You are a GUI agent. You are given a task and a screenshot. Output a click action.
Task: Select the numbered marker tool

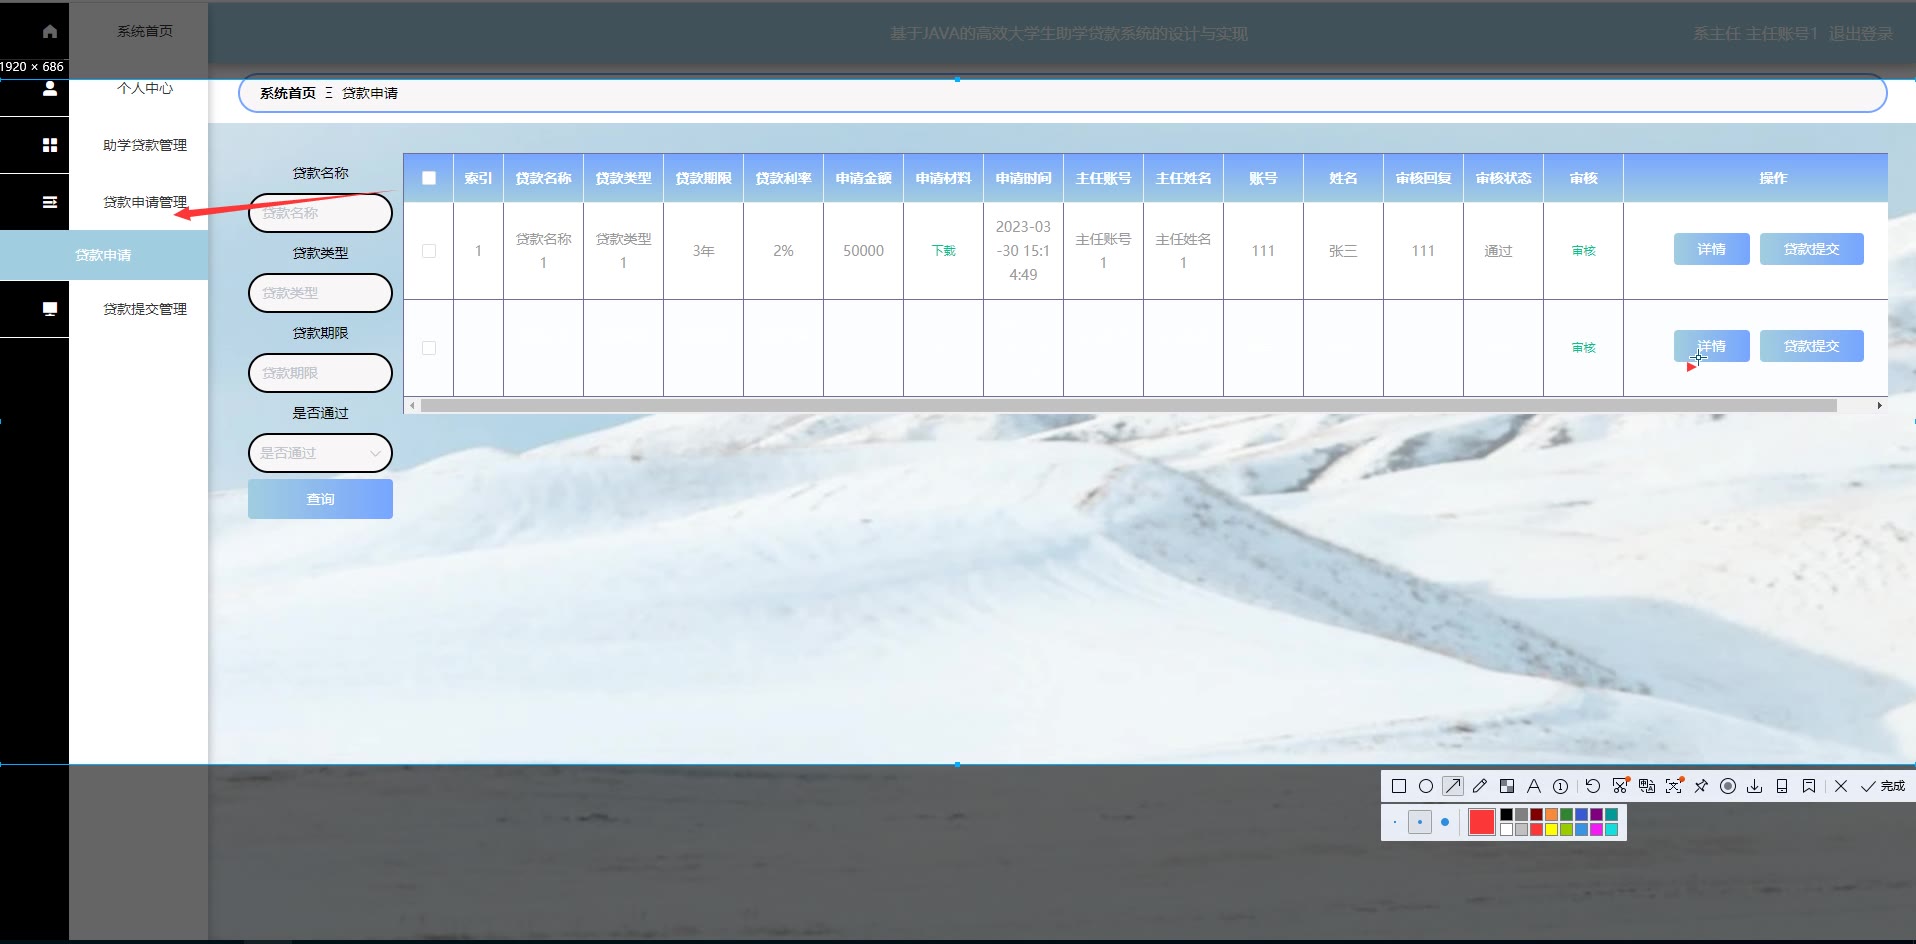click(x=1560, y=786)
